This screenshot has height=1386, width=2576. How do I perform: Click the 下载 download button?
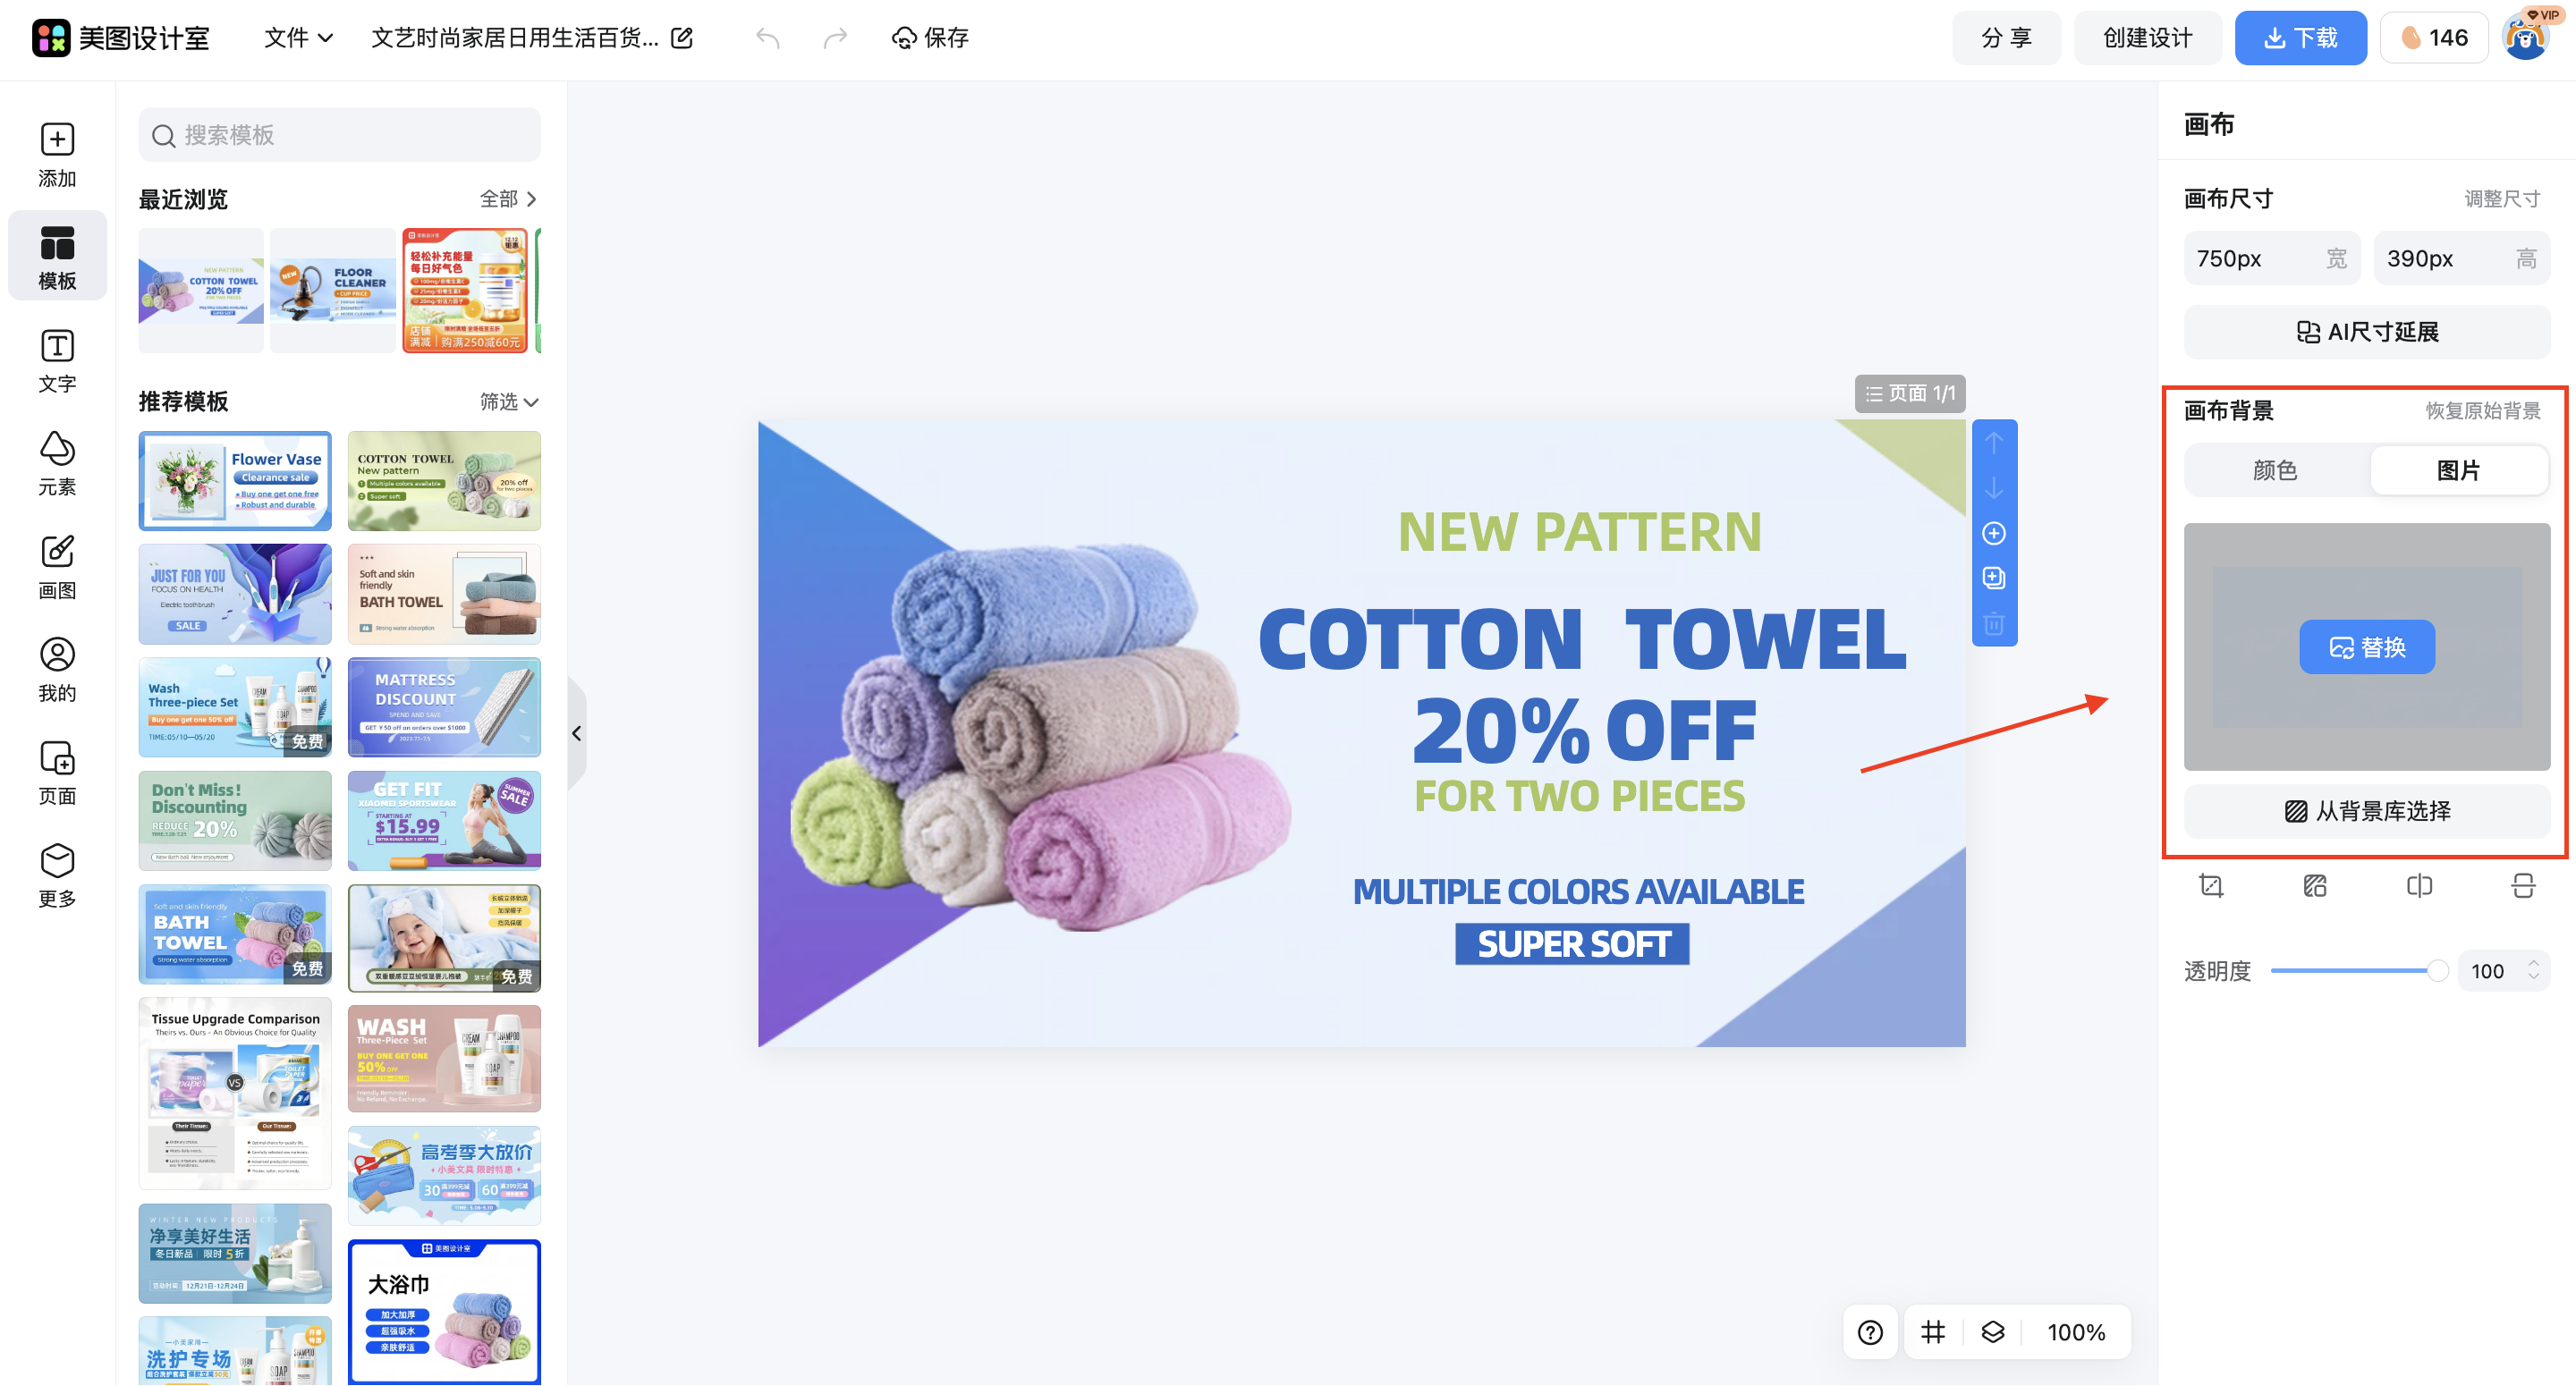pyautogui.click(x=2300, y=38)
